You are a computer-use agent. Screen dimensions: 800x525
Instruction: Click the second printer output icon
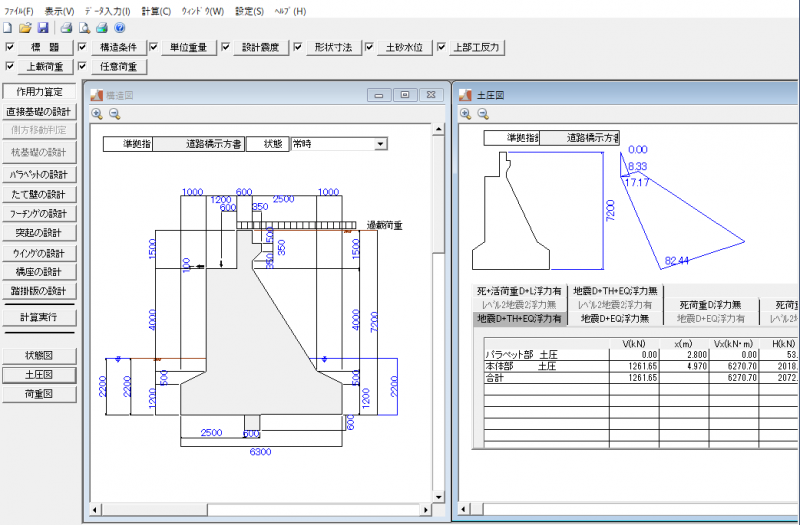point(102,28)
